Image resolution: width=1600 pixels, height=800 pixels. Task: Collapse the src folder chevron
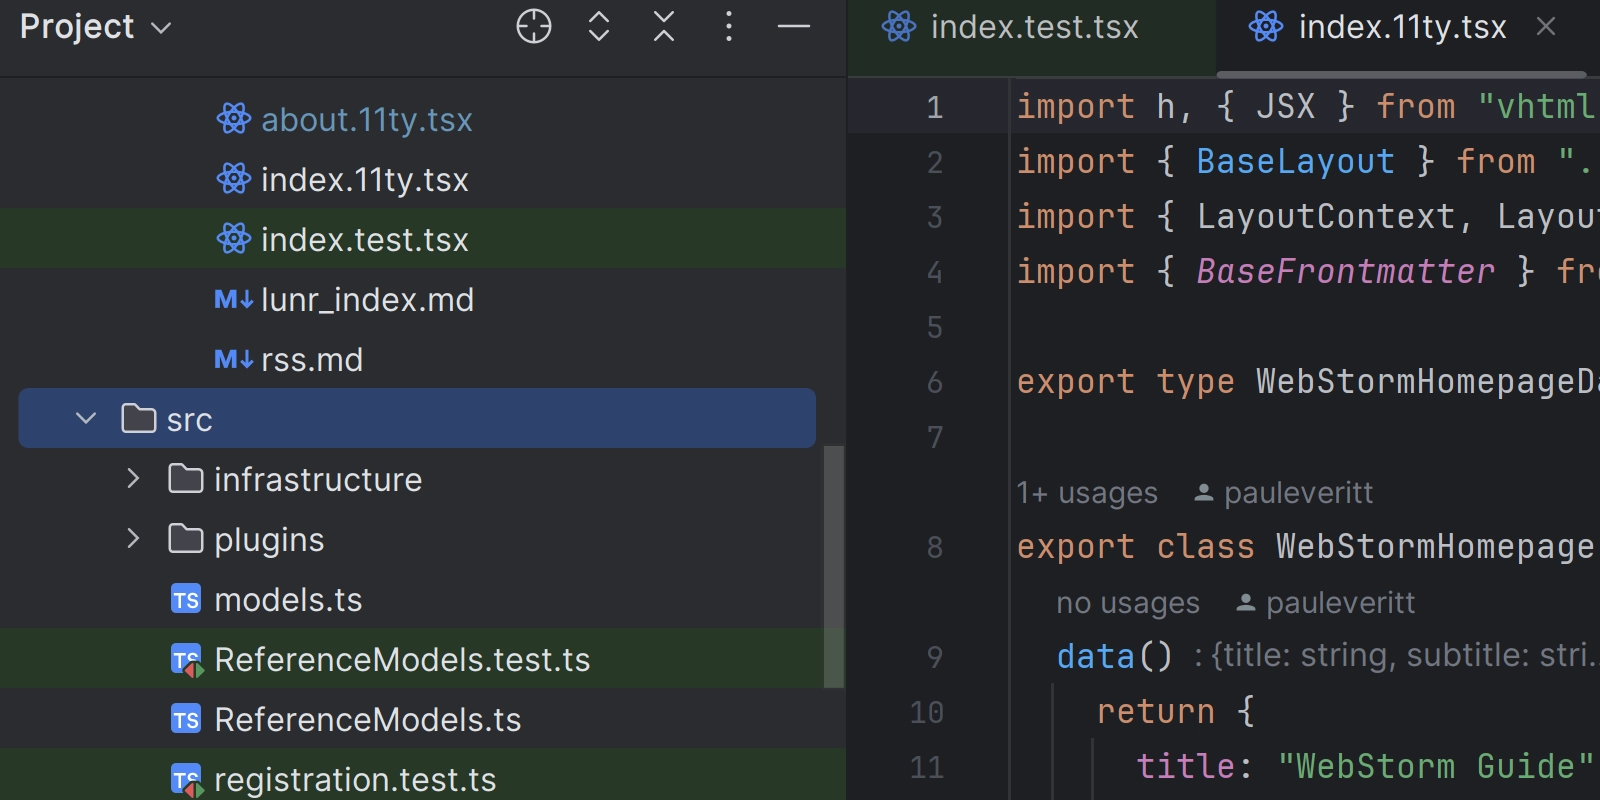[x=86, y=419]
